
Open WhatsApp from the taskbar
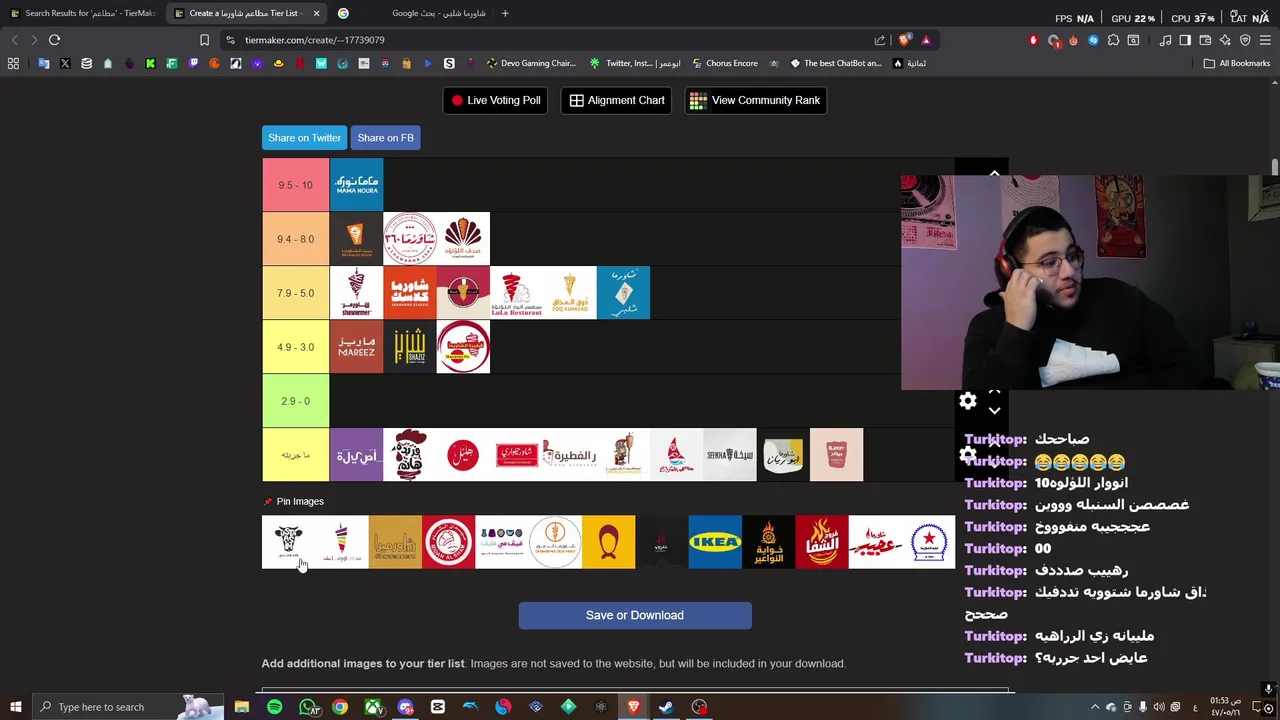(308, 707)
